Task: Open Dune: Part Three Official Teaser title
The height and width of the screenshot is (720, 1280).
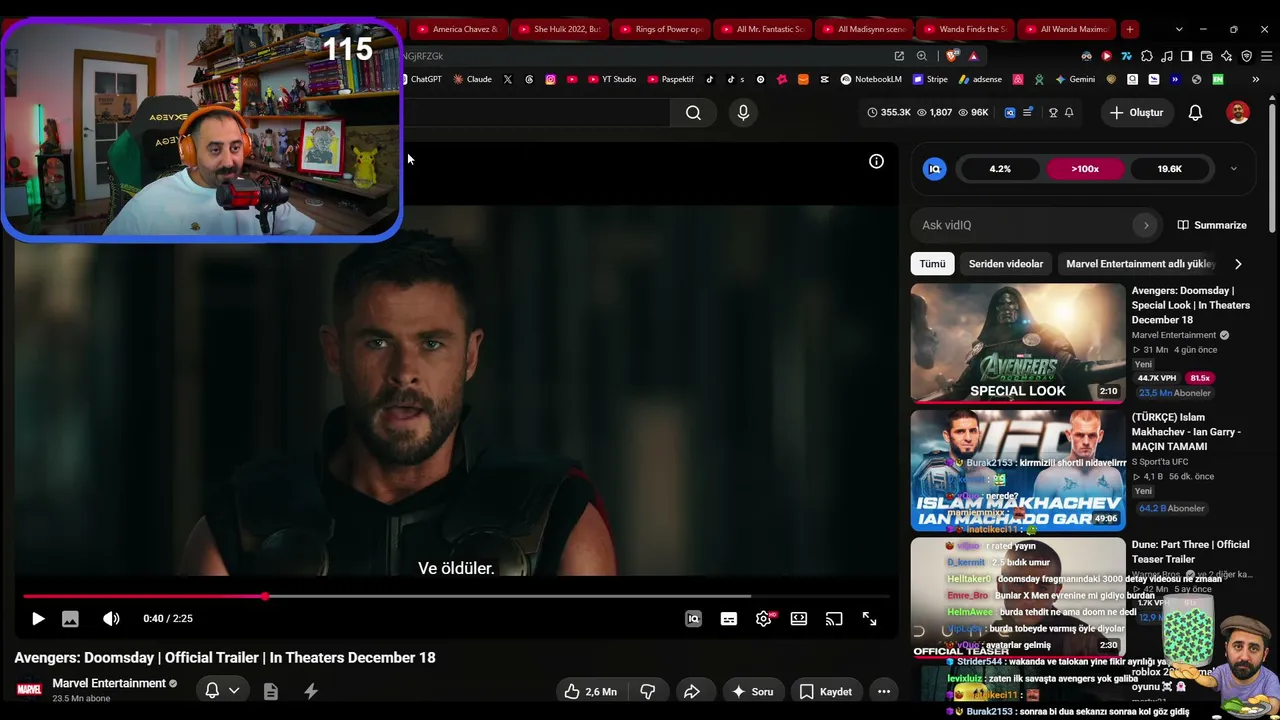Action: 1190,552
